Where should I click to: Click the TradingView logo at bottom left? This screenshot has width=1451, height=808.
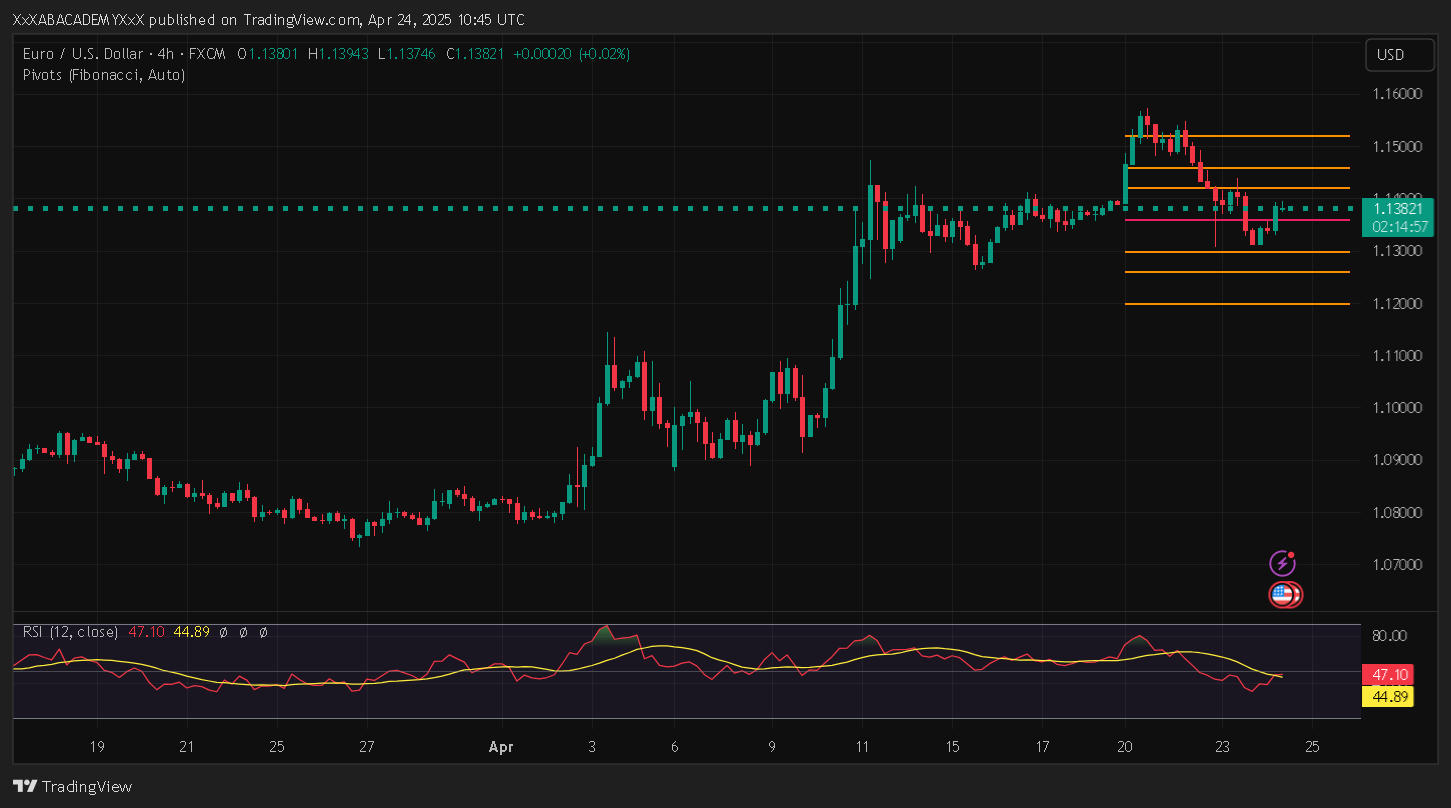[72, 786]
